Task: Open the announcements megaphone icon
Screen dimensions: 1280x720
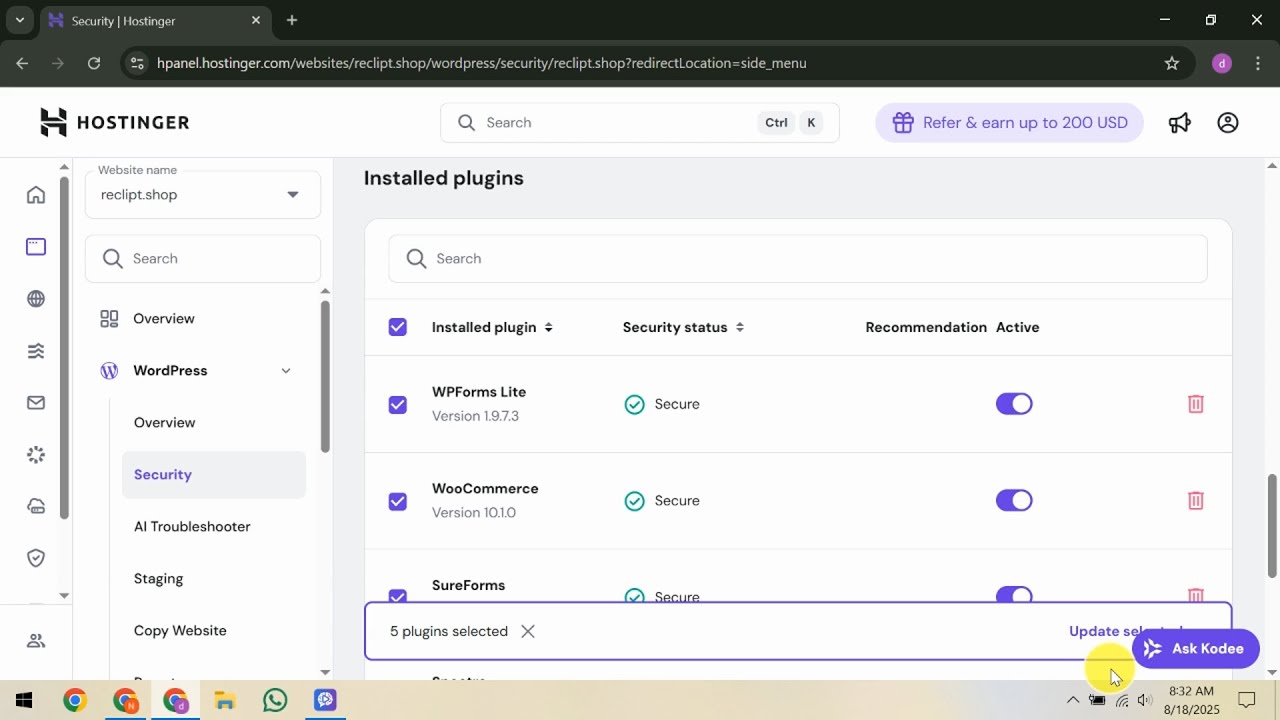Action: tap(1180, 122)
